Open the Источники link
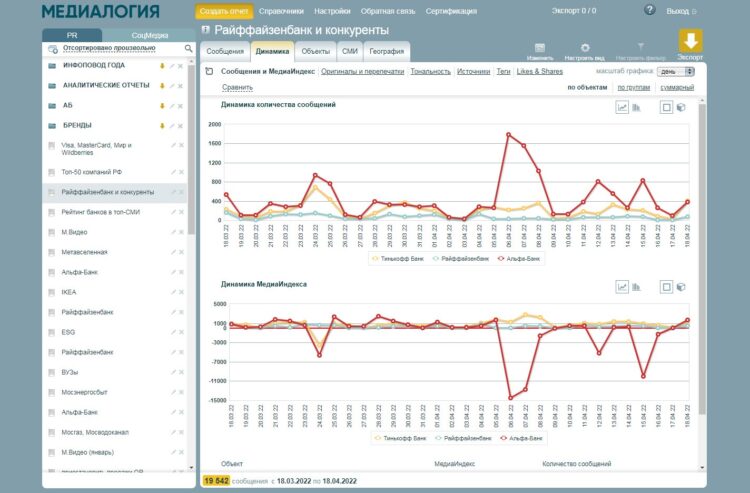Image resolution: width=750 pixels, height=493 pixels. 473,71
